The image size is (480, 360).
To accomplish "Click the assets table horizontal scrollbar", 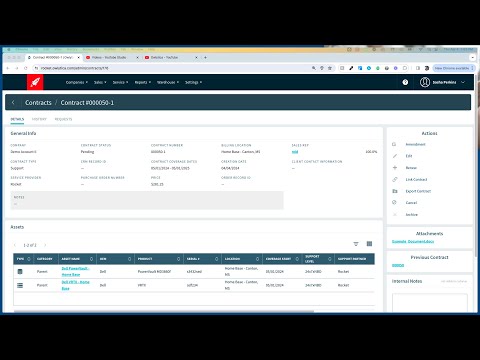I will (x=164, y=312).
